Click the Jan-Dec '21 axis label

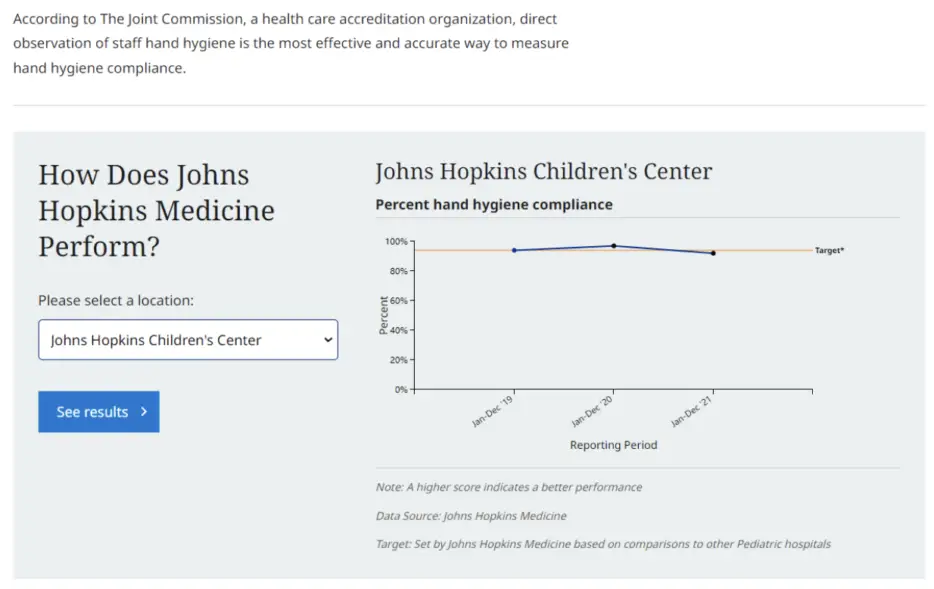(x=689, y=413)
